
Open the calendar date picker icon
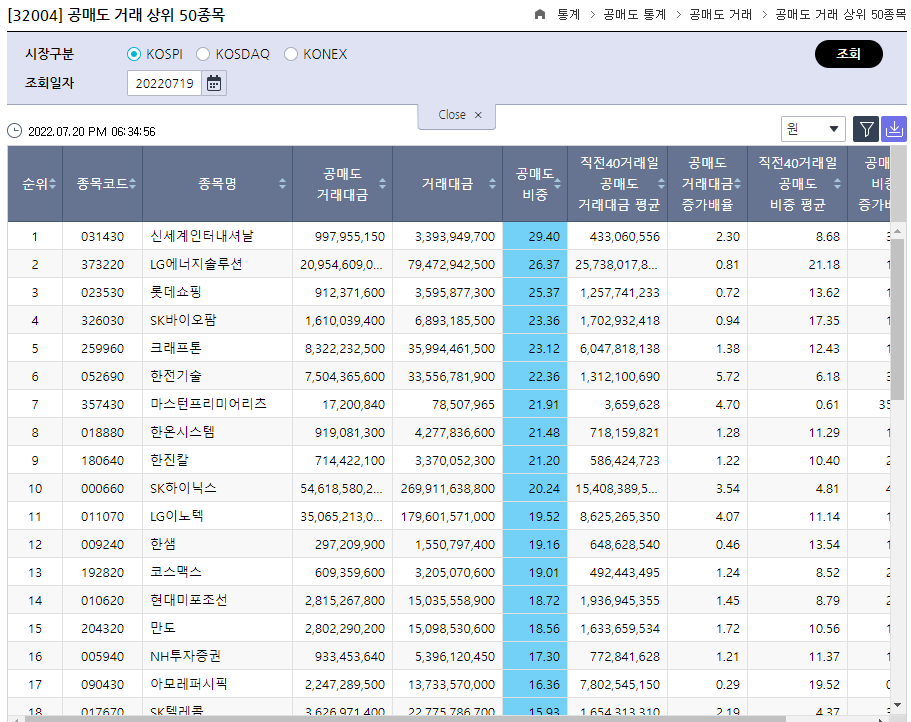click(x=214, y=83)
